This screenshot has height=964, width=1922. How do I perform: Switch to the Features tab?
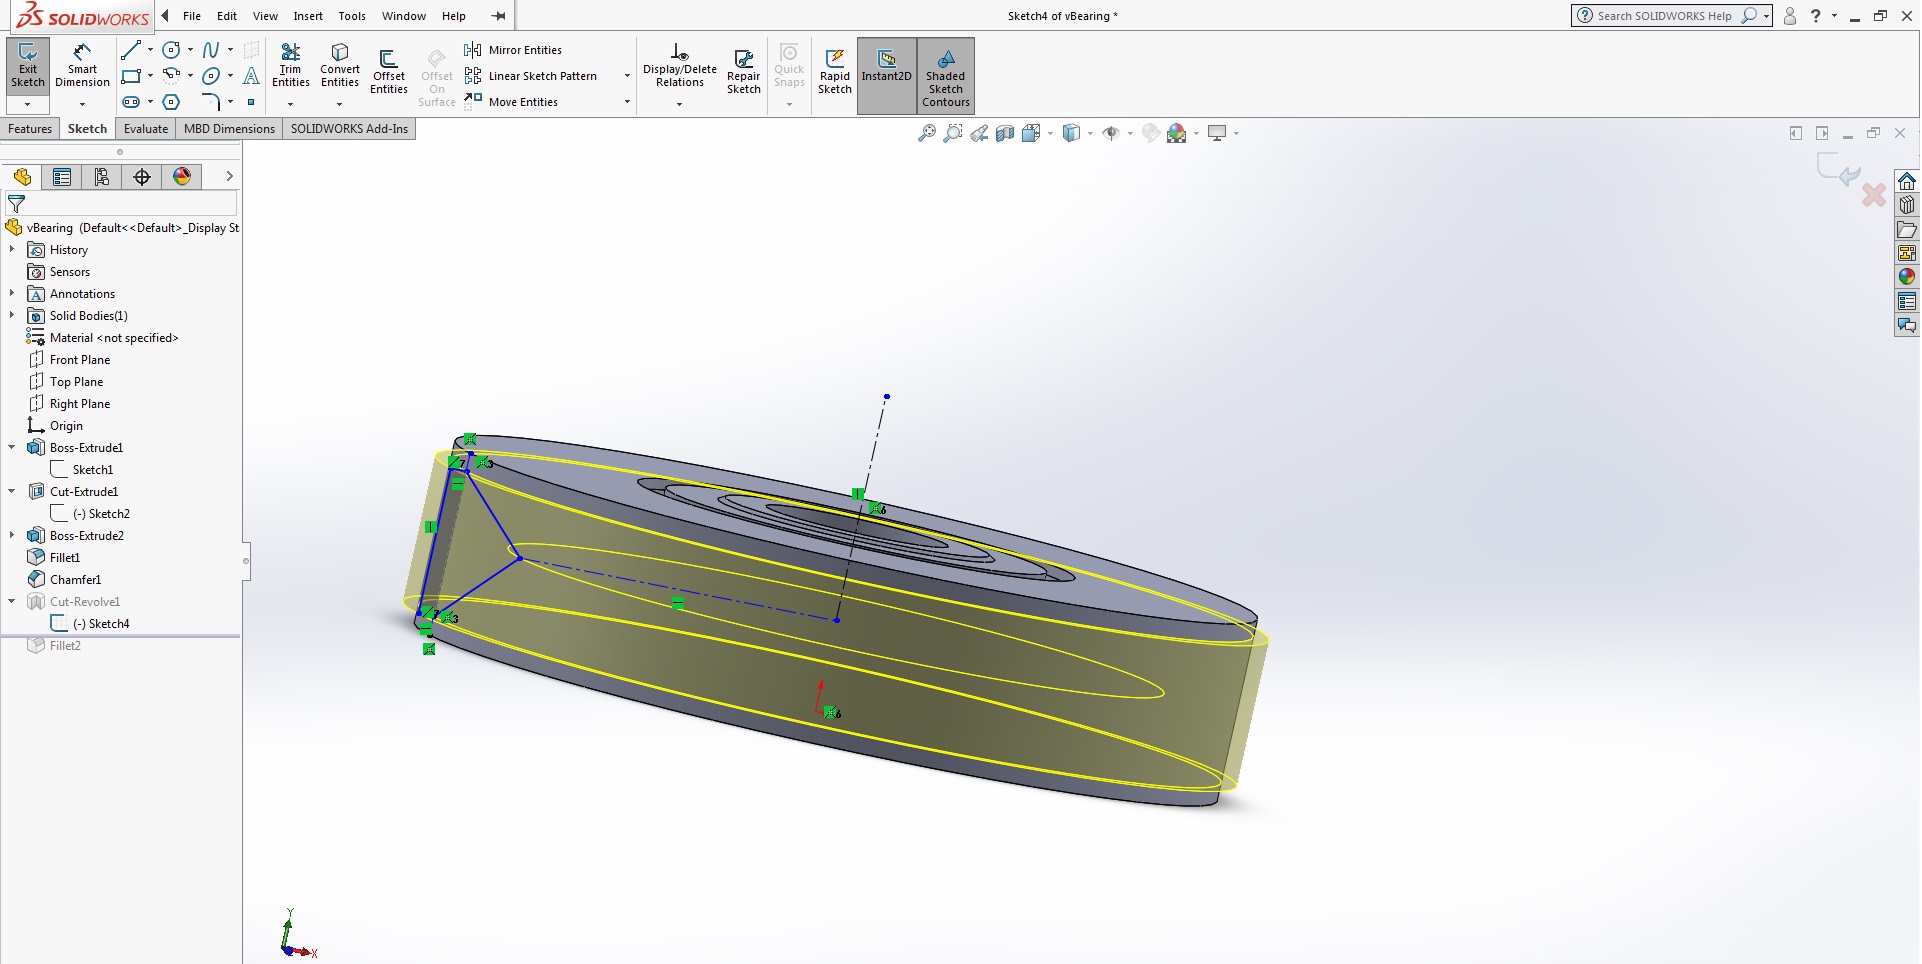[30, 129]
